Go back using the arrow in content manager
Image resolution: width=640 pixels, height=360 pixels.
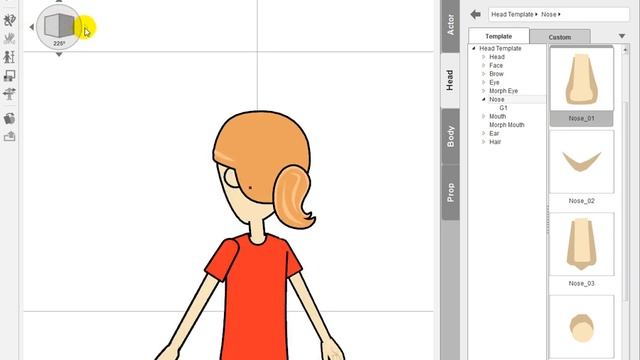tap(475, 14)
